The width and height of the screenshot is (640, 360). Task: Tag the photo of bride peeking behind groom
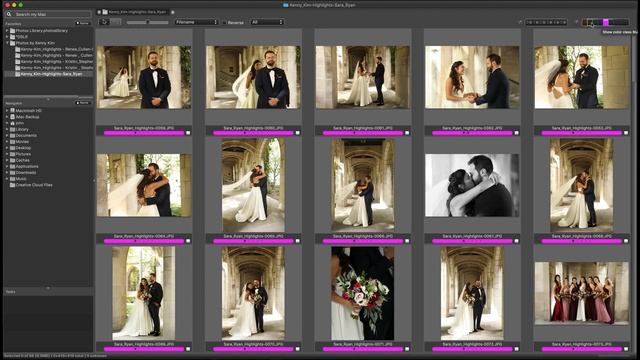[298, 133]
